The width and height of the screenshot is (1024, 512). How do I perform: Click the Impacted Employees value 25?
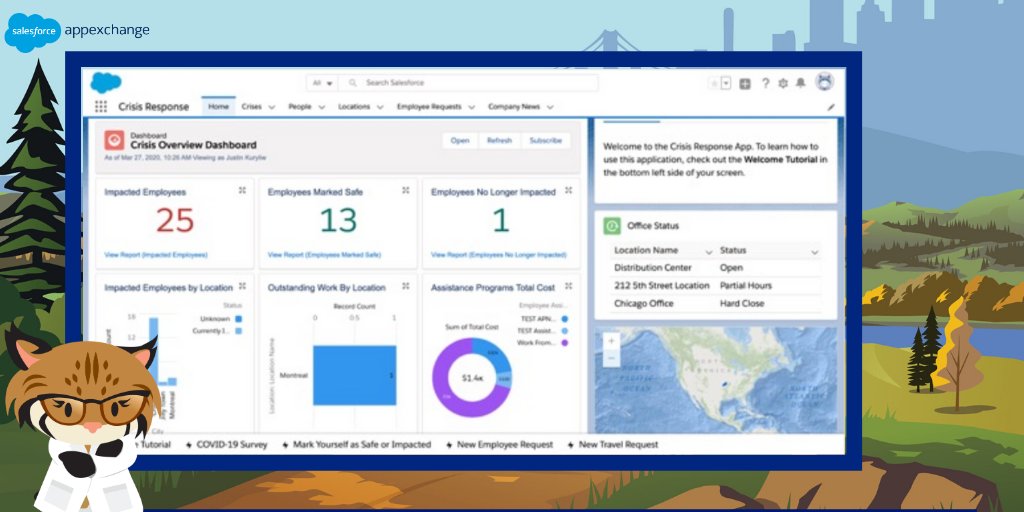[175, 221]
